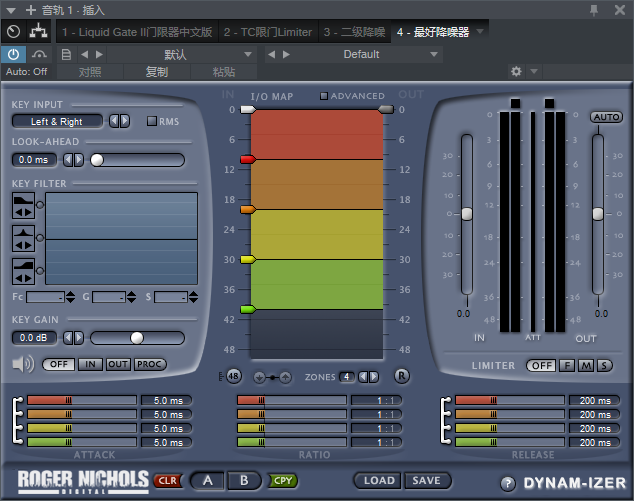634x501 pixels.
Task: Switch to Liquid Gate II insert tab
Action: point(137,32)
